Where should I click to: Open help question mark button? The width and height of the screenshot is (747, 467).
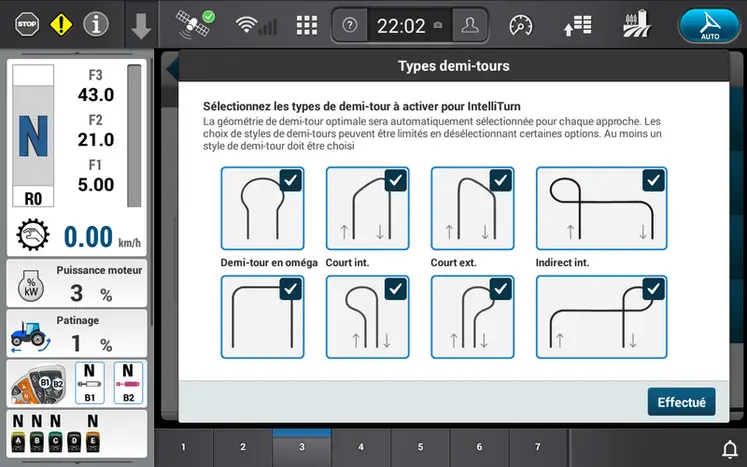(350, 25)
